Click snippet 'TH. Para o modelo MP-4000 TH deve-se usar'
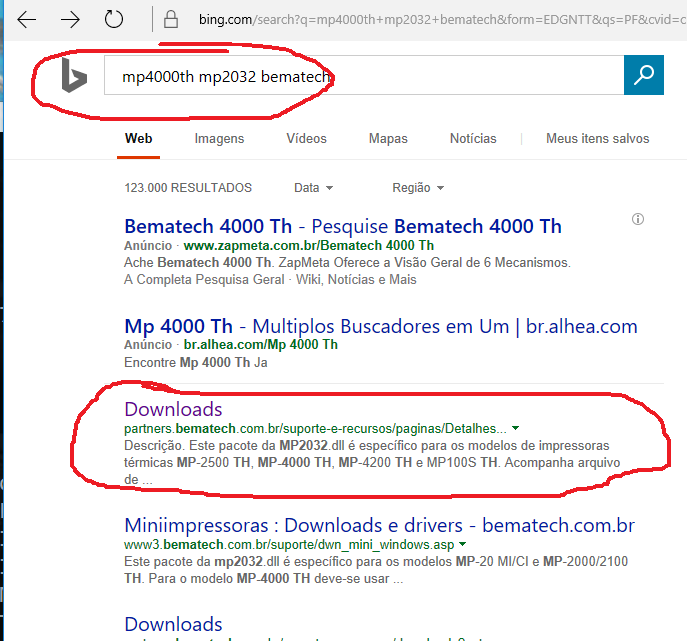This screenshot has height=641, width=687. click(263, 578)
